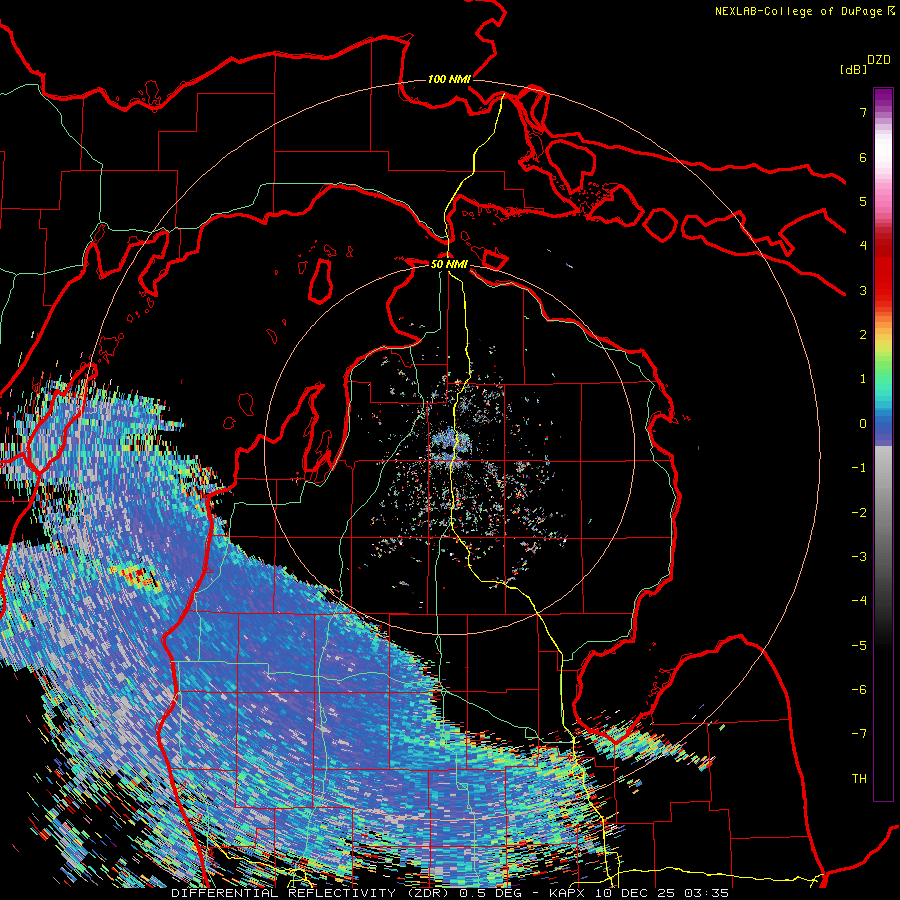
Task: Click the [dB] unit label
Action: 853,70
